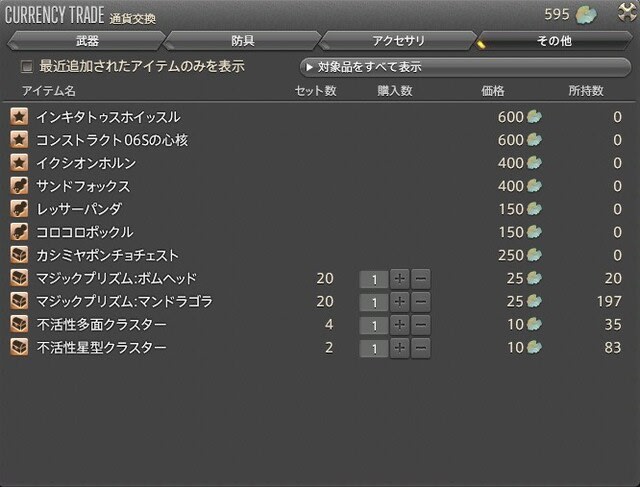Click the item icon beside マジックプリズム:マンドラゴラ
Screen dimensions: 640x487
tap(19, 301)
